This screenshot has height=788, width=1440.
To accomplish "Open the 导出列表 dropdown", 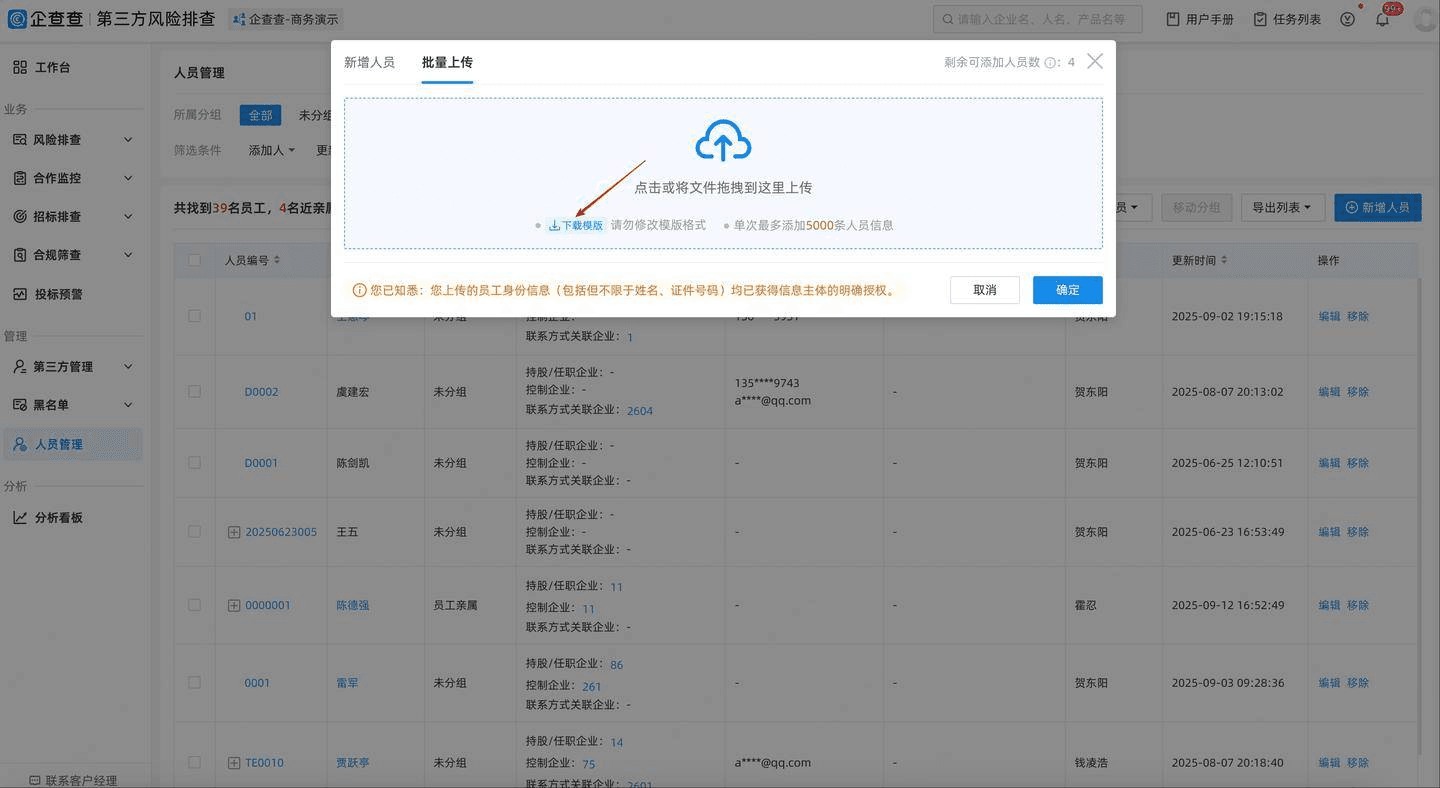I will [x=1282, y=207].
